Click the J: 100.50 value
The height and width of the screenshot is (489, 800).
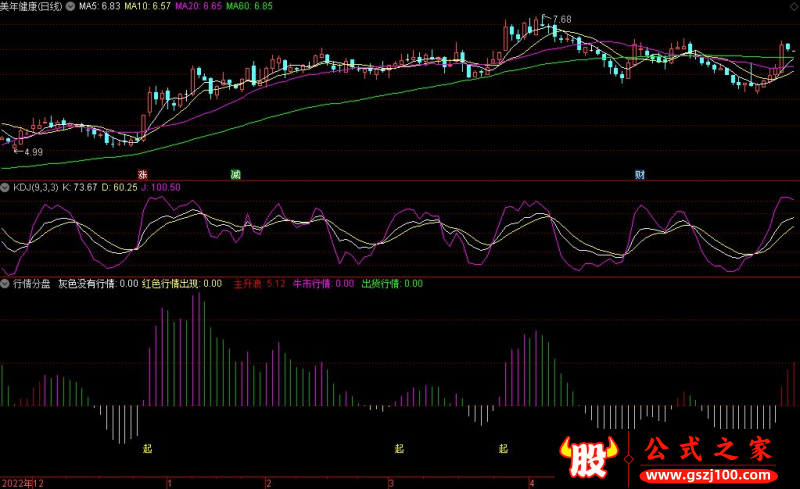pyautogui.click(x=161, y=187)
